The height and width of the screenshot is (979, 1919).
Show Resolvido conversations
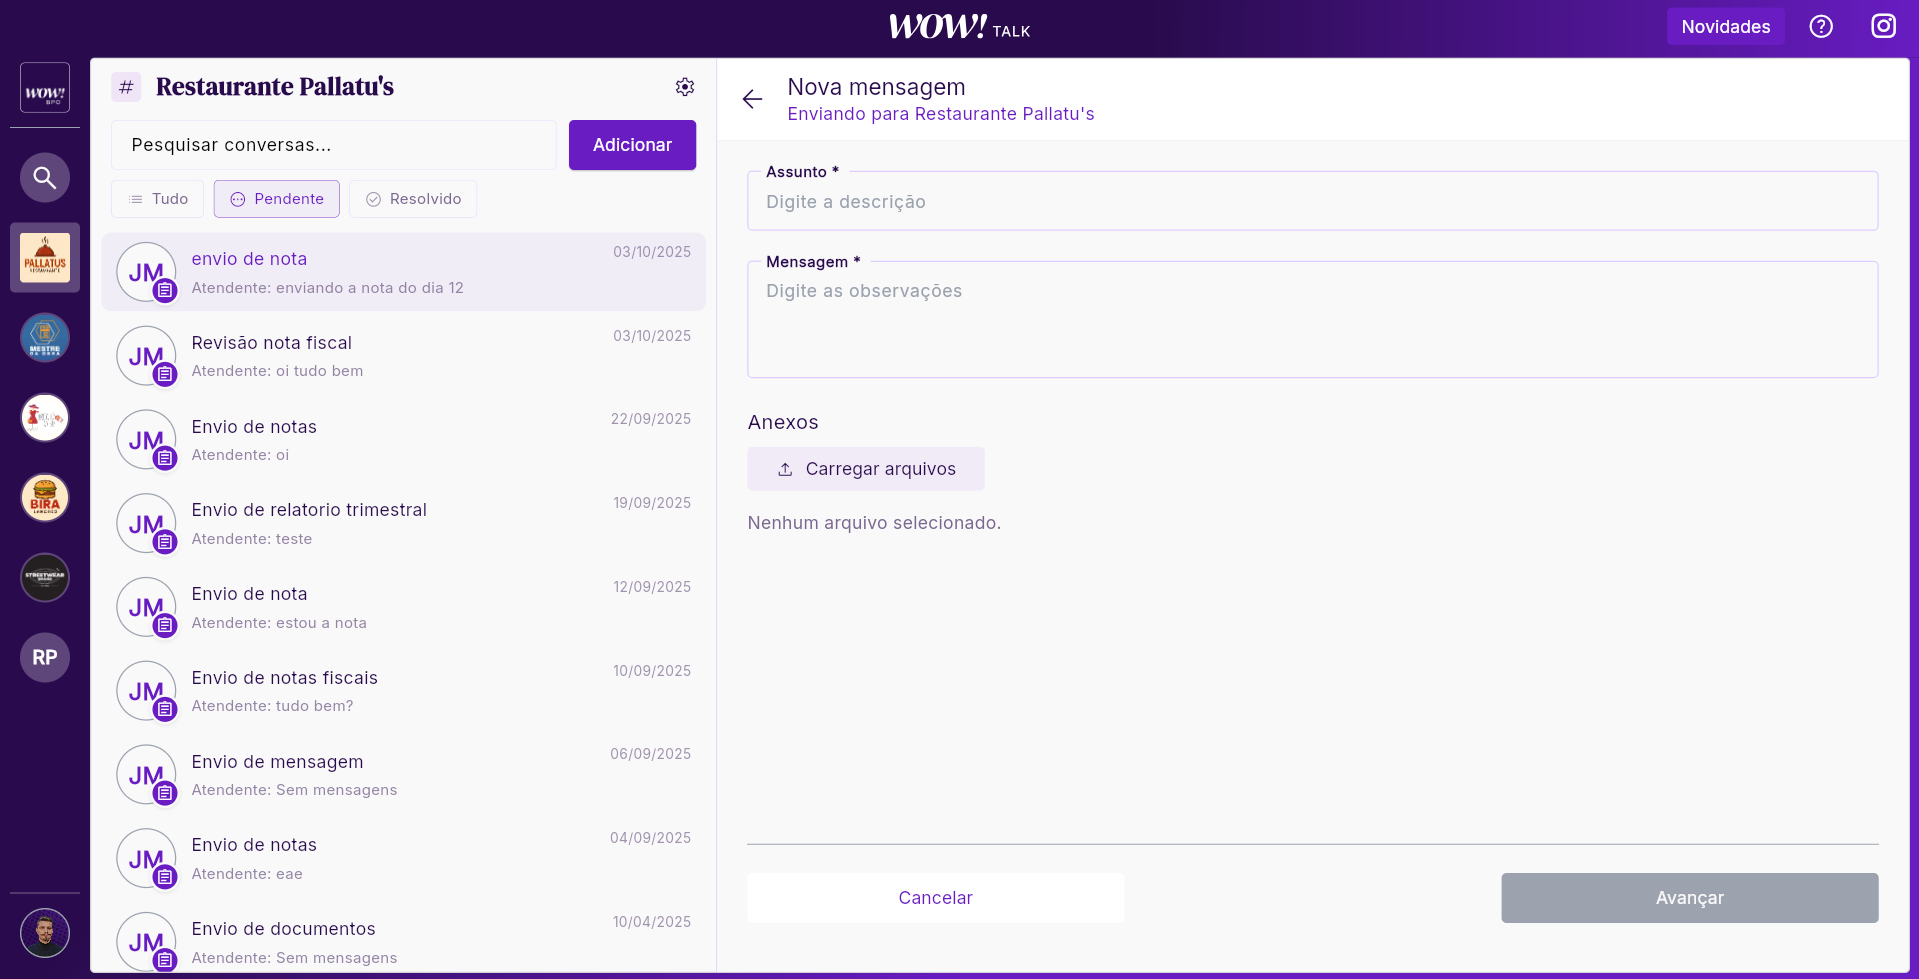[x=413, y=199]
